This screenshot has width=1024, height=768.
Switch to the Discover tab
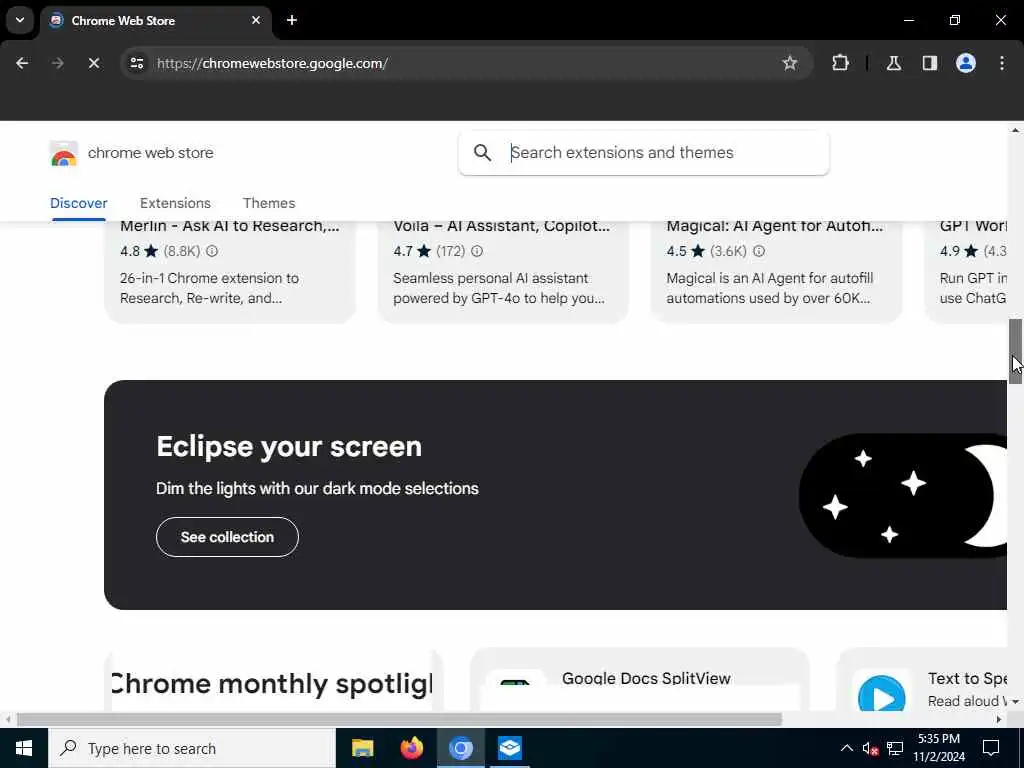78,203
